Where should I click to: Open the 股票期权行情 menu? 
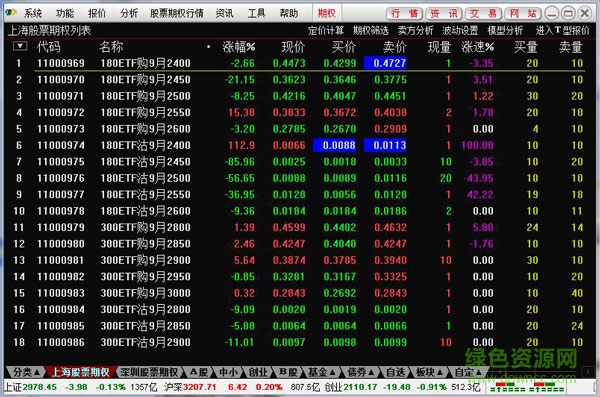[x=177, y=14]
